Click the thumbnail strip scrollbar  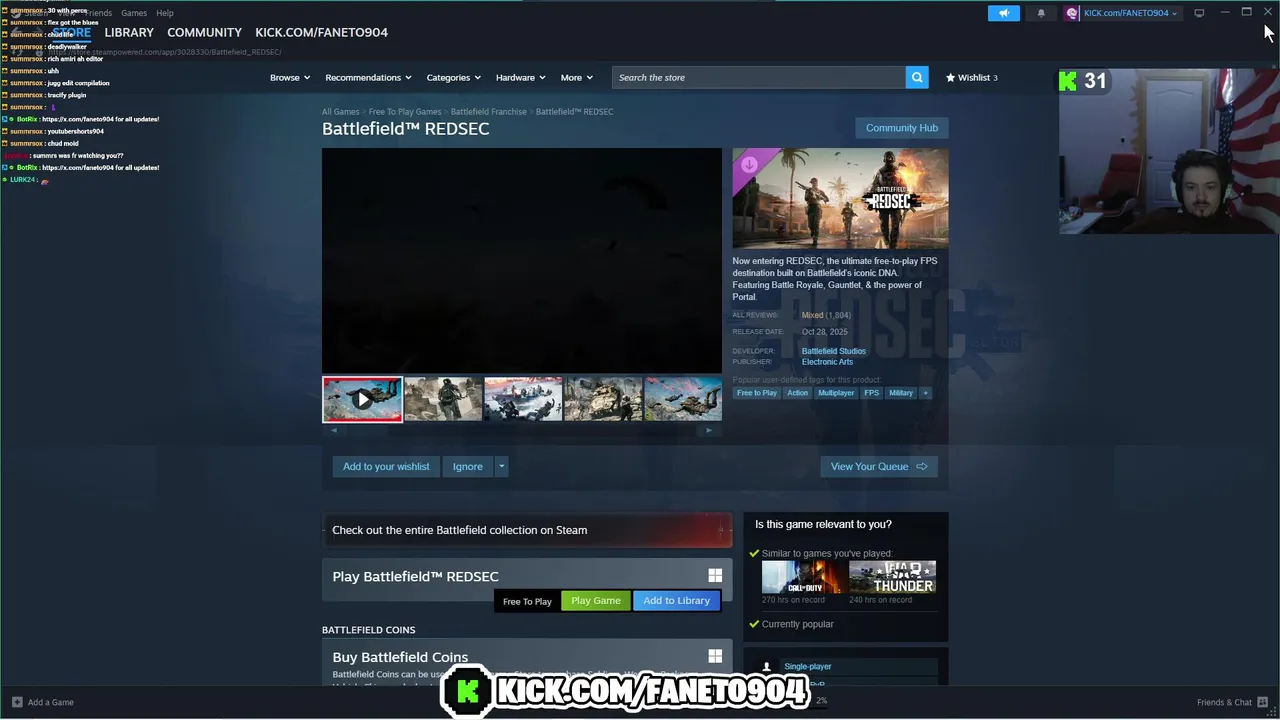521,430
